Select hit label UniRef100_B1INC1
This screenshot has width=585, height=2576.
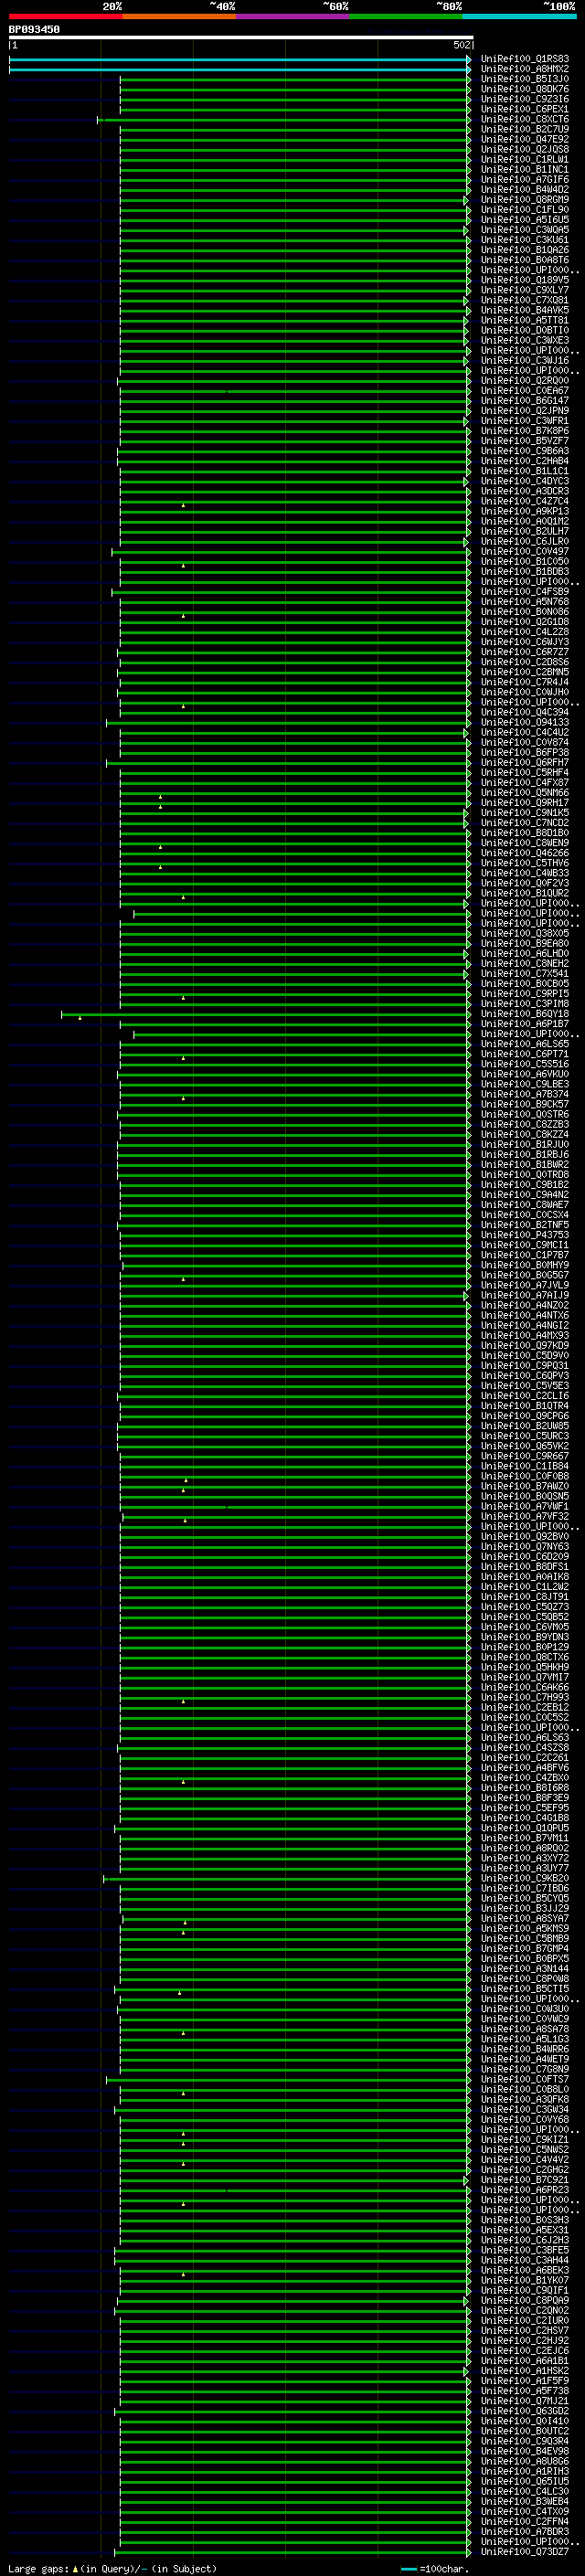524,169
